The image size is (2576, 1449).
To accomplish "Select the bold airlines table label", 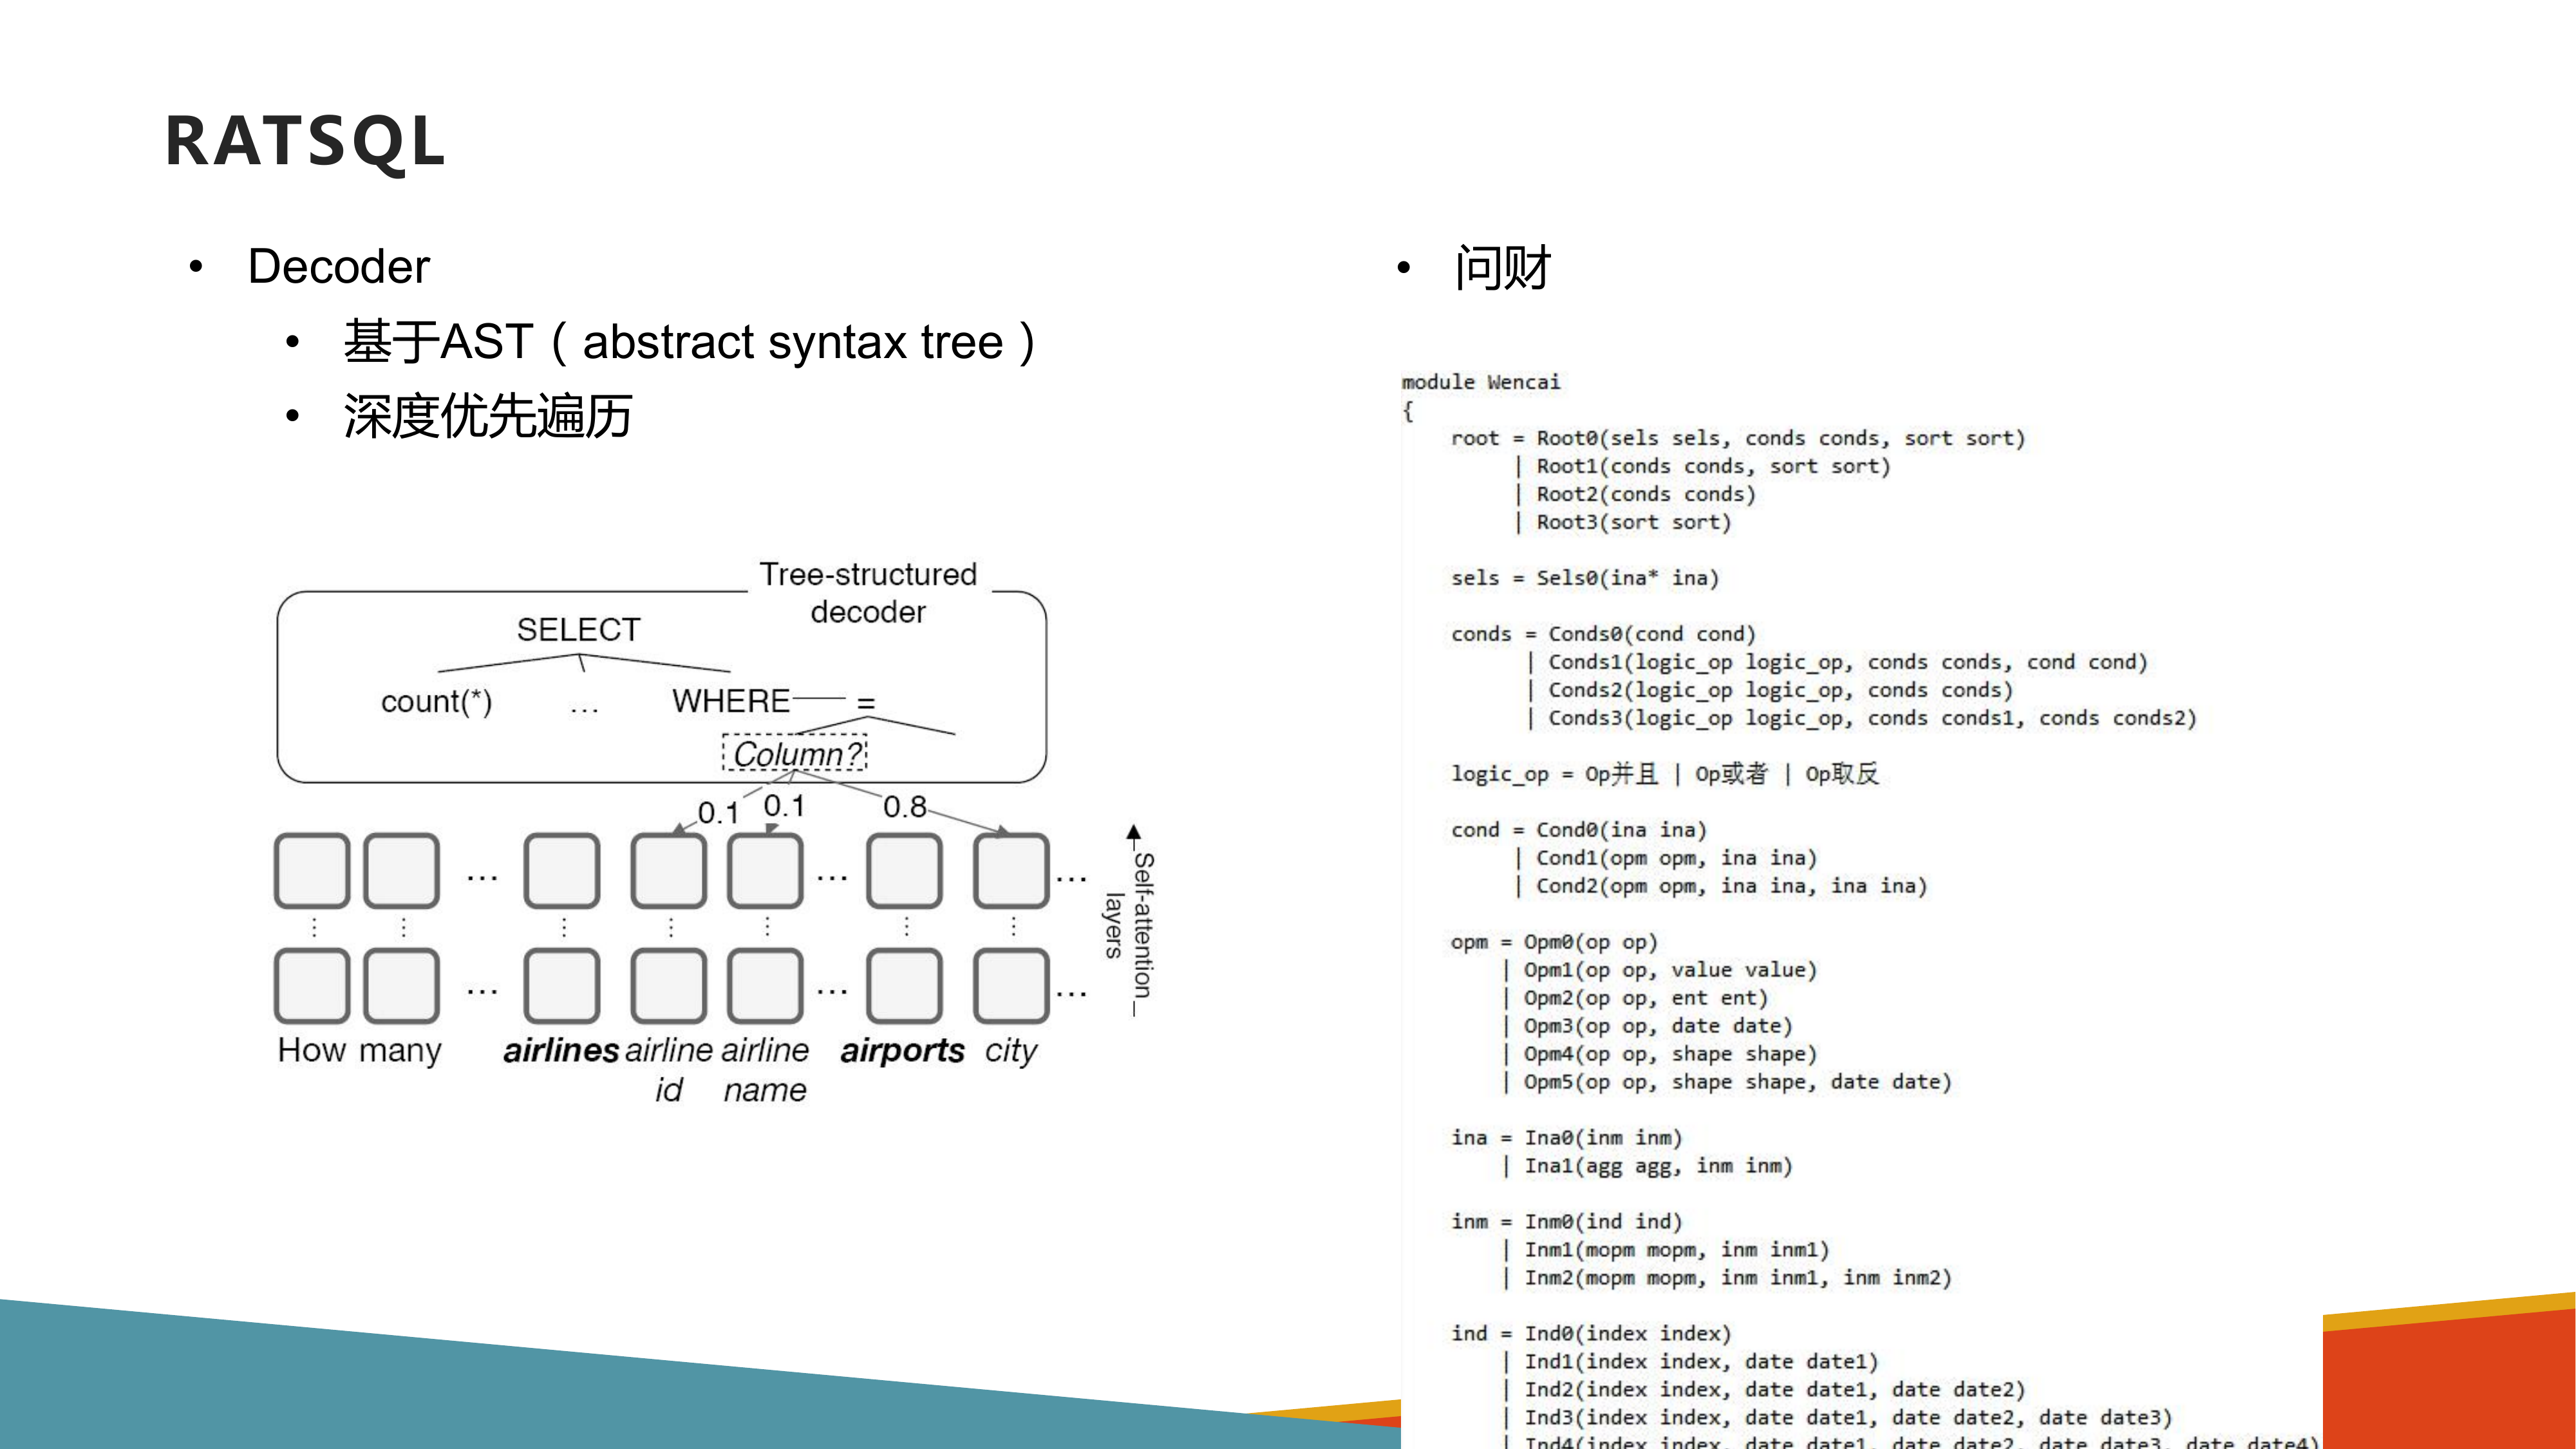I will point(561,1050).
